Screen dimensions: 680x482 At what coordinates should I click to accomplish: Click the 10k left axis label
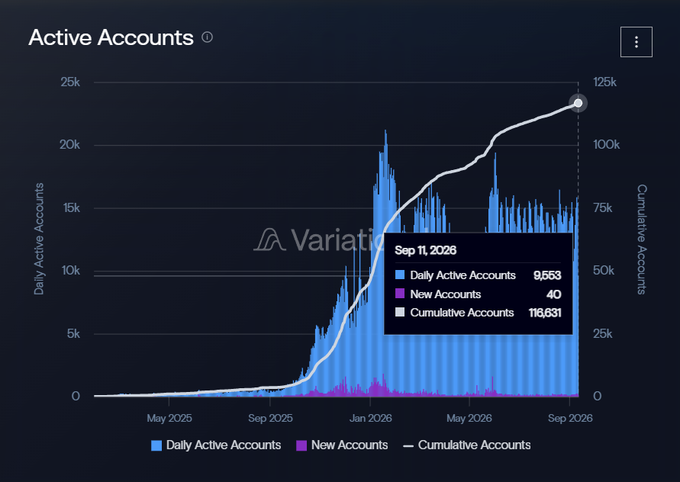pos(71,270)
